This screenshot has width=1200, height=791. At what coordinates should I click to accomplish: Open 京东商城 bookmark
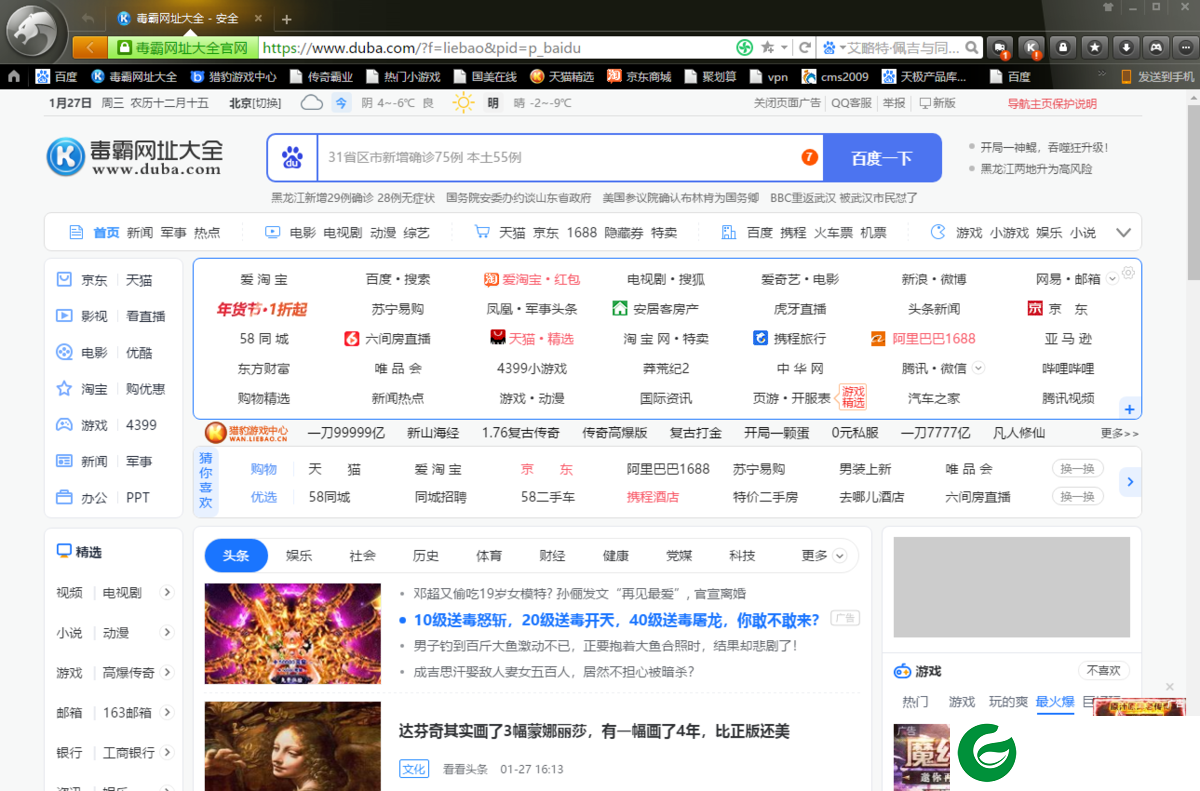pyautogui.click(x=638, y=76)
